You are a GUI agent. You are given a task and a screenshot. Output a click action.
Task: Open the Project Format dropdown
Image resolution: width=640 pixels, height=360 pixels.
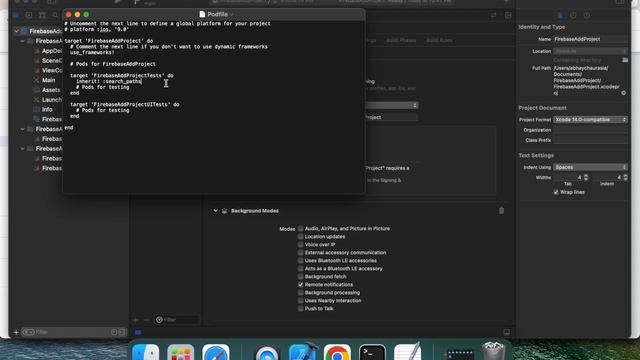pos(590,120)
